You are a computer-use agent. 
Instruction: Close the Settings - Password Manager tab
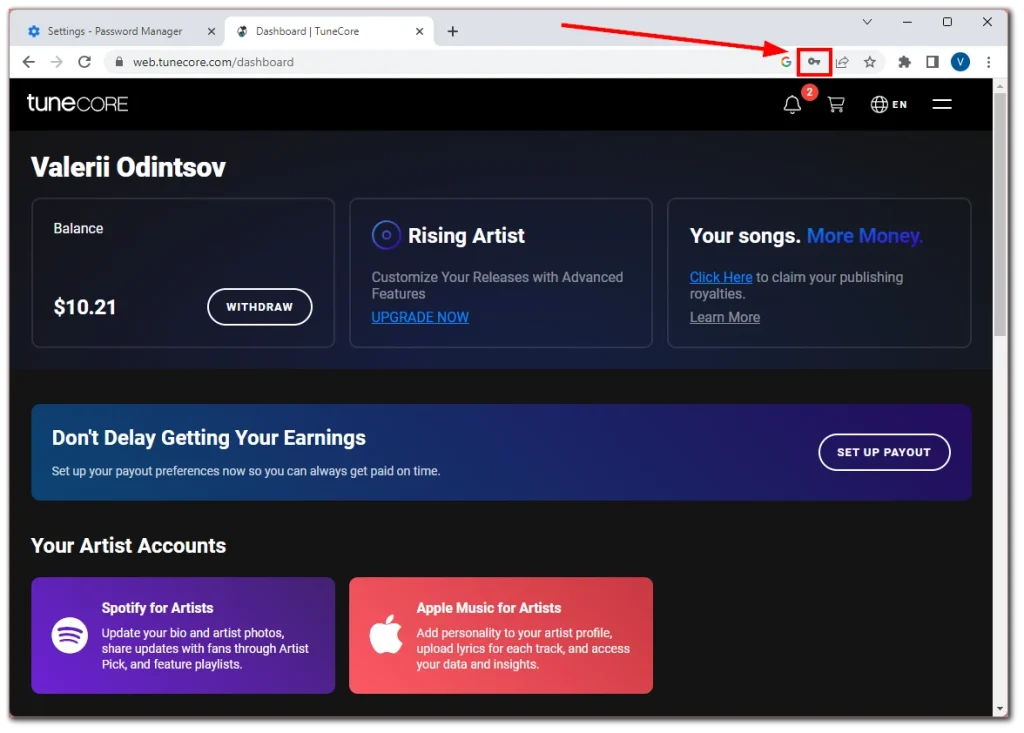(211, 31)
